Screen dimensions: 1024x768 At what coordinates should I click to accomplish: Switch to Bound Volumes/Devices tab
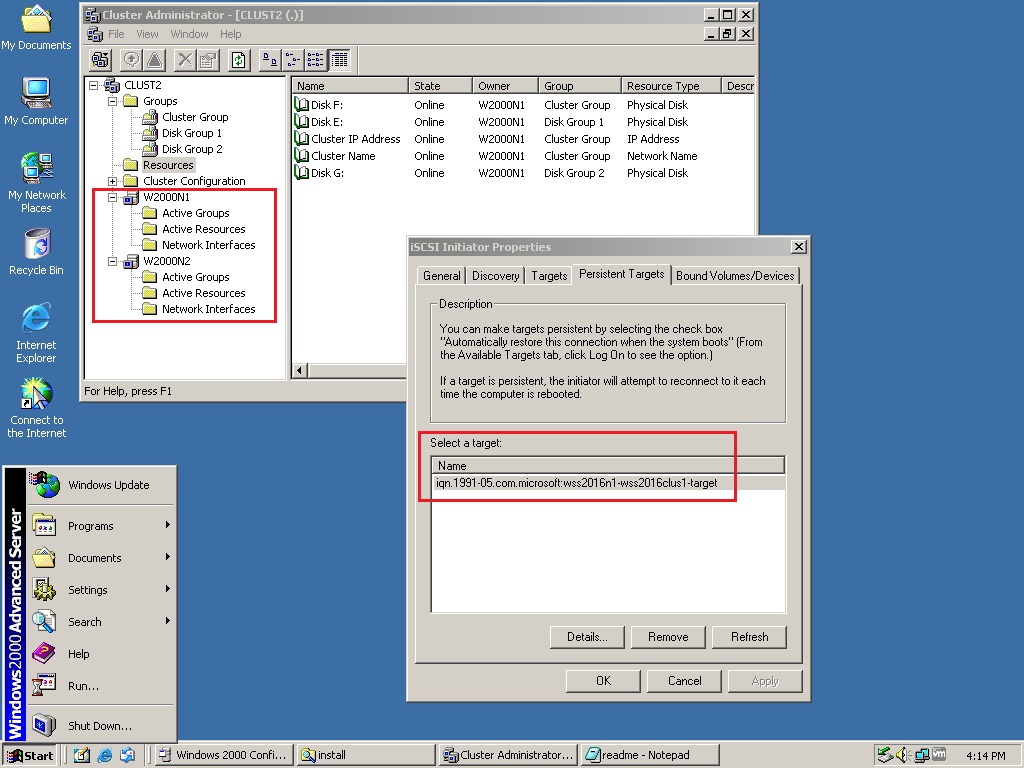pyautogui.click(x=735, y=276)
